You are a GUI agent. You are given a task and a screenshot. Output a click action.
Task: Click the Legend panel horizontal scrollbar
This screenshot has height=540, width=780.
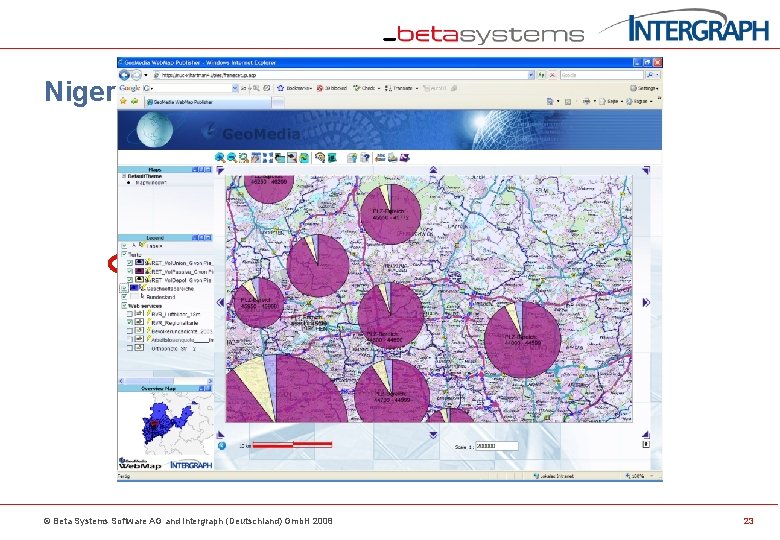point(166,381)
